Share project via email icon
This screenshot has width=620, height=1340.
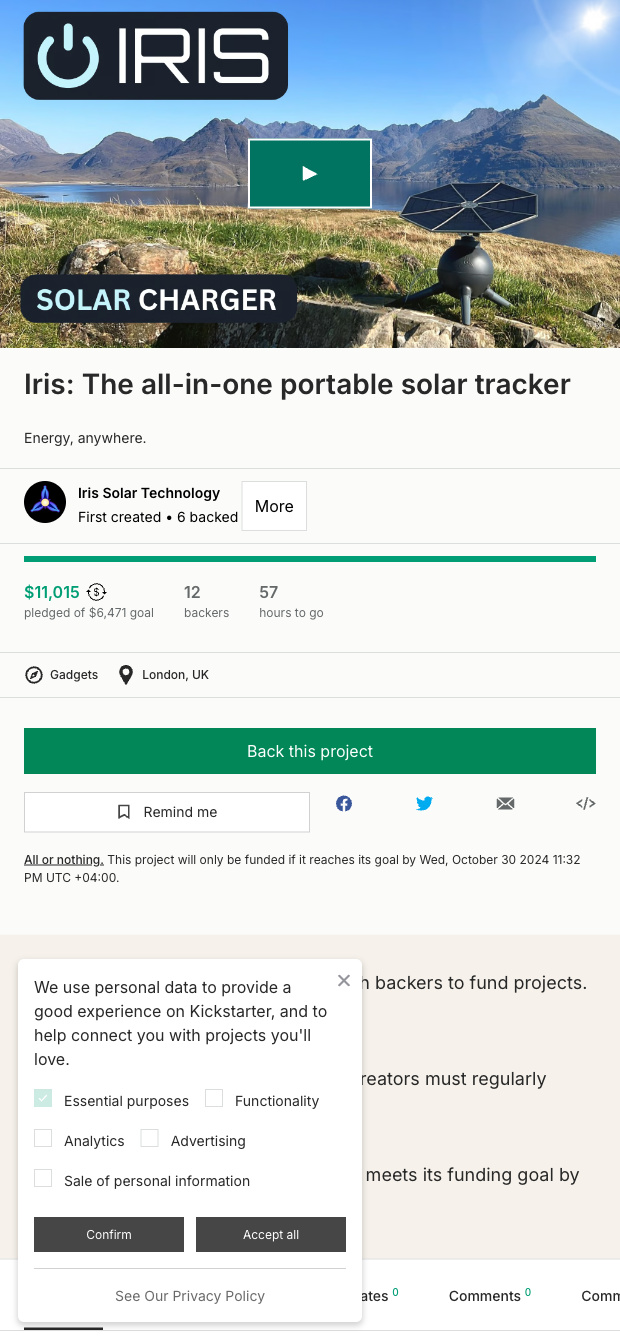click(505, 803)
